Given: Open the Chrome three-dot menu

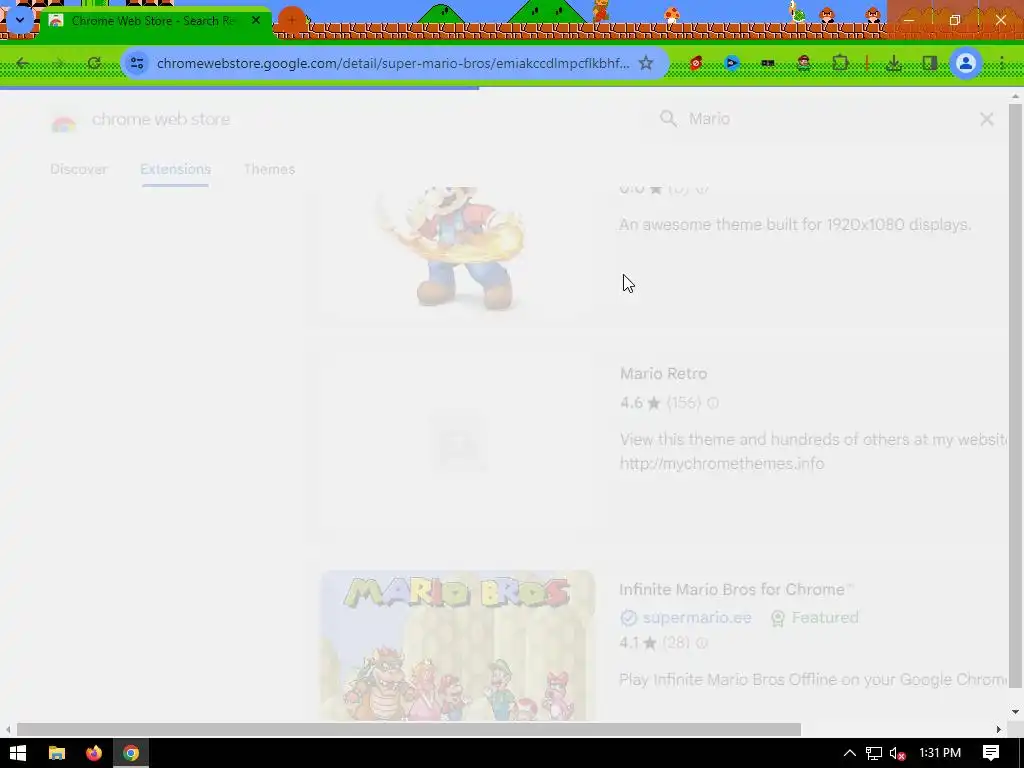Looking at the screenshot, I should tap(1002, 63).
